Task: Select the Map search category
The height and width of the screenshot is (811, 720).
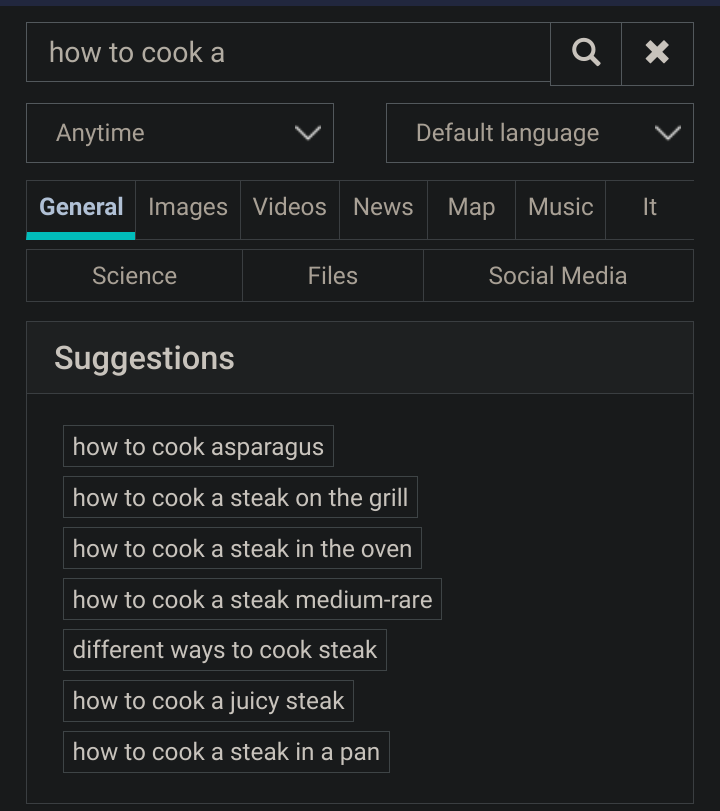Action: click(470, 208)
